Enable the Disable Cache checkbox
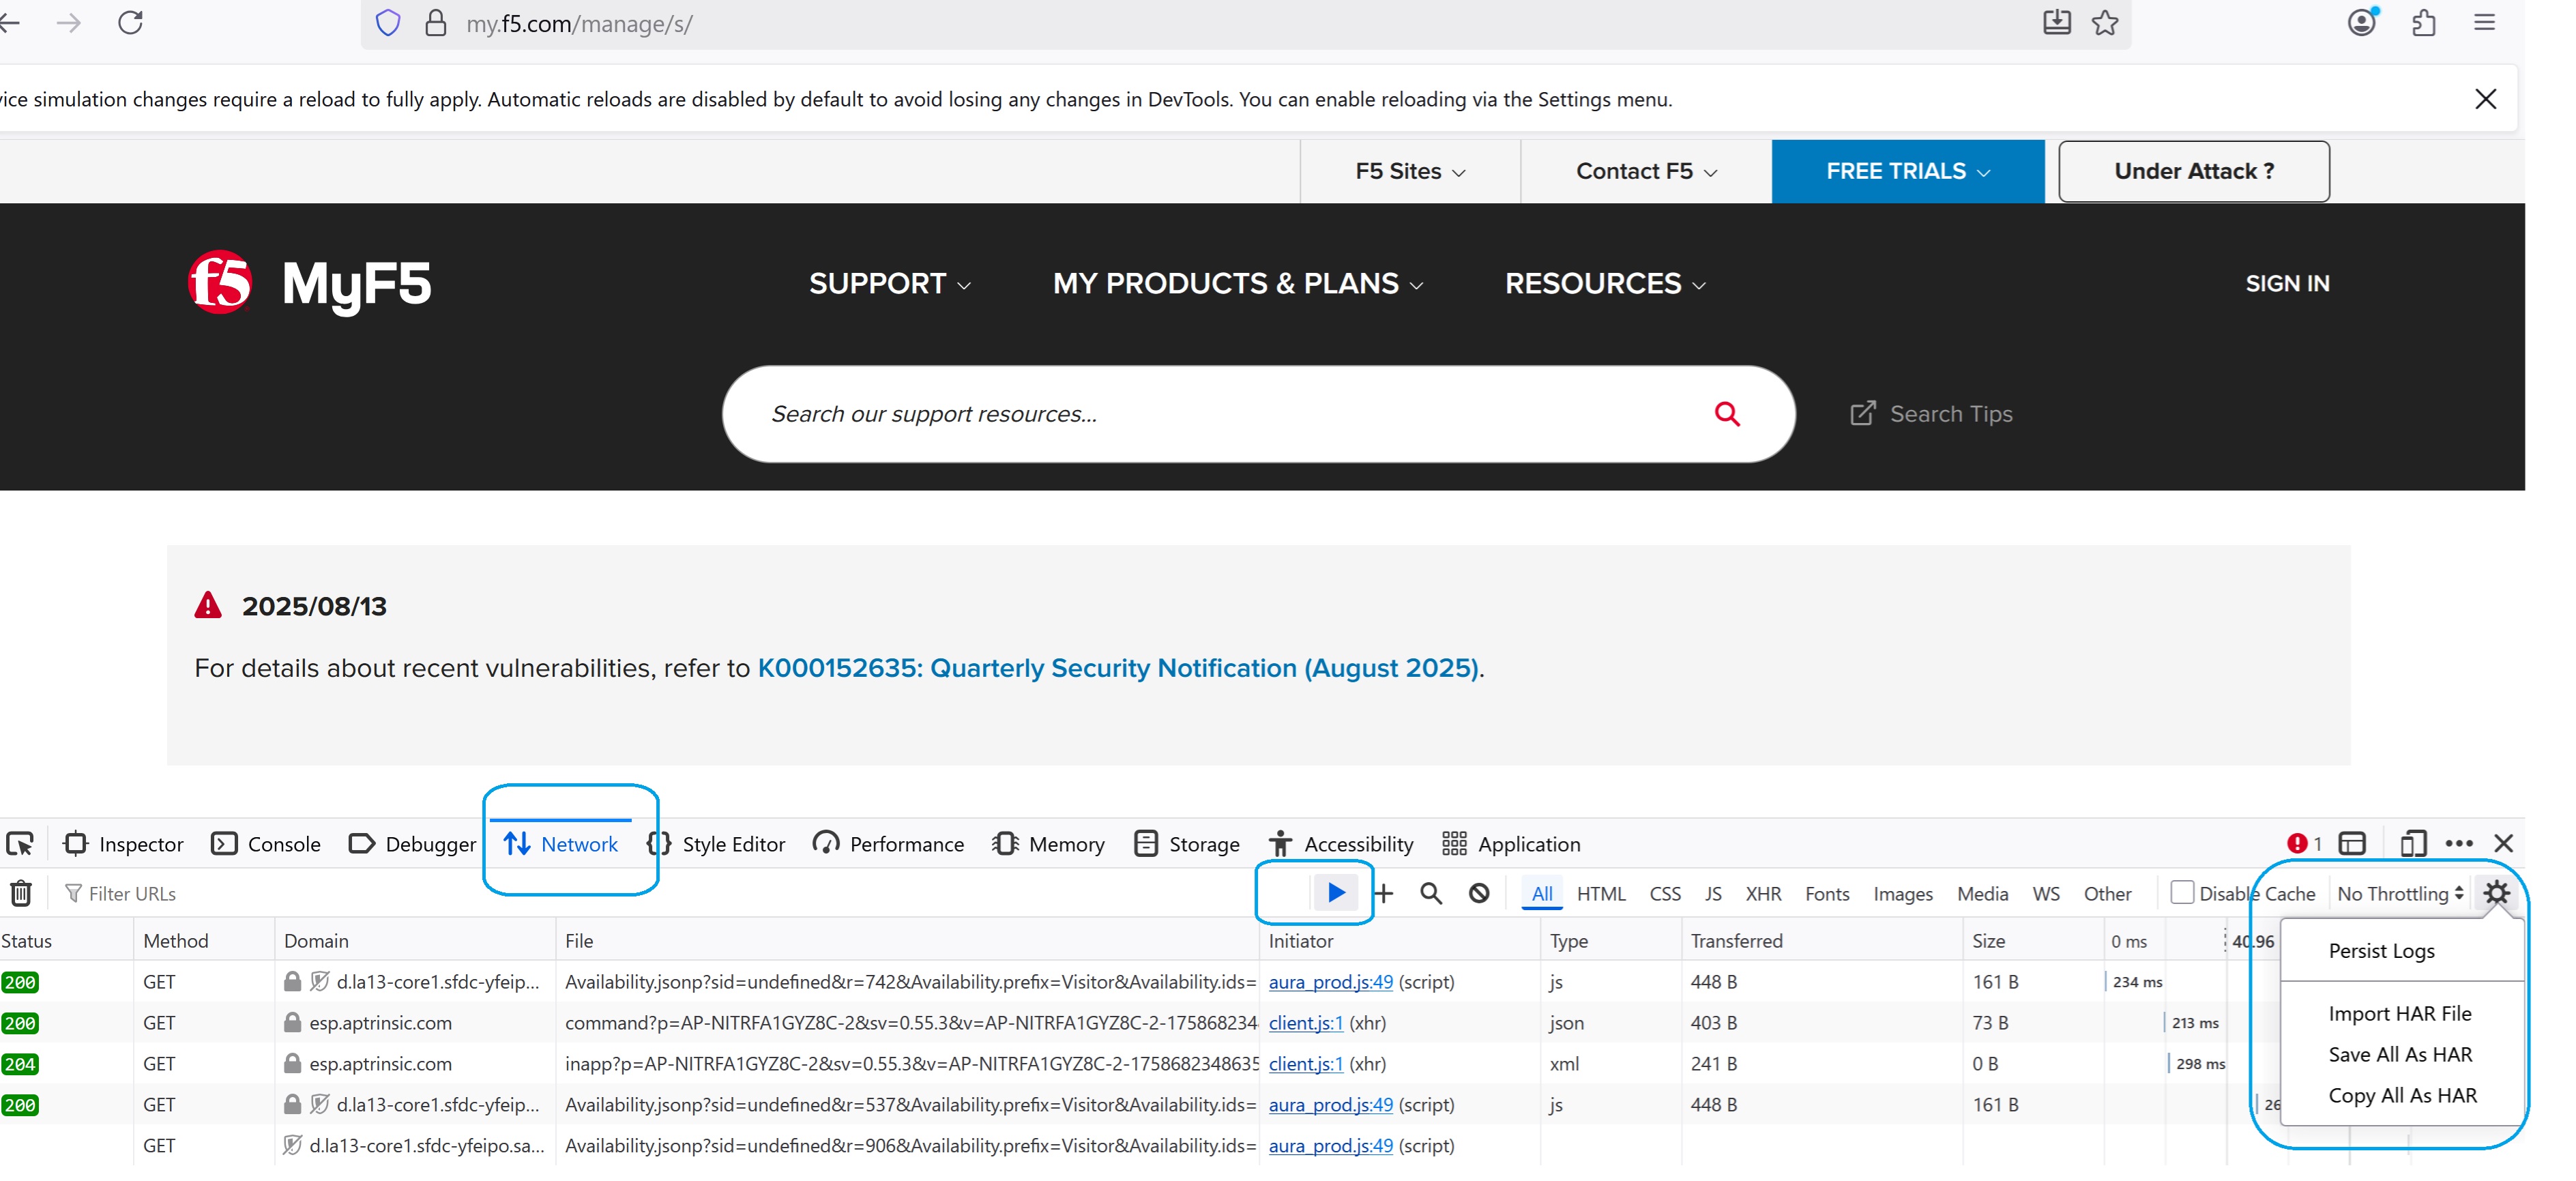 tap(2182, 892)
